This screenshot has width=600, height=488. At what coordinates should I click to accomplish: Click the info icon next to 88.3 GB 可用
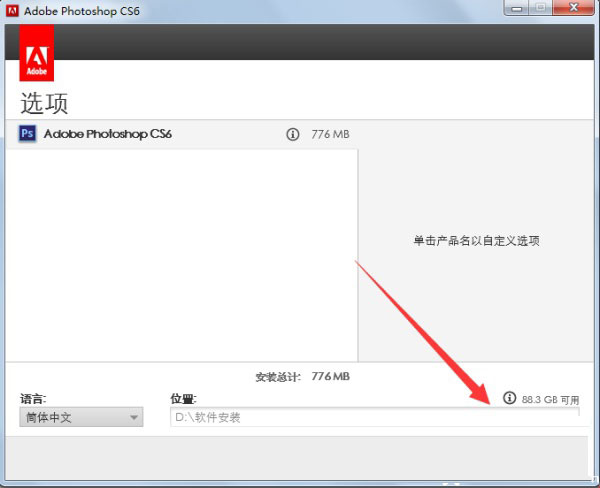pos(509,398)
